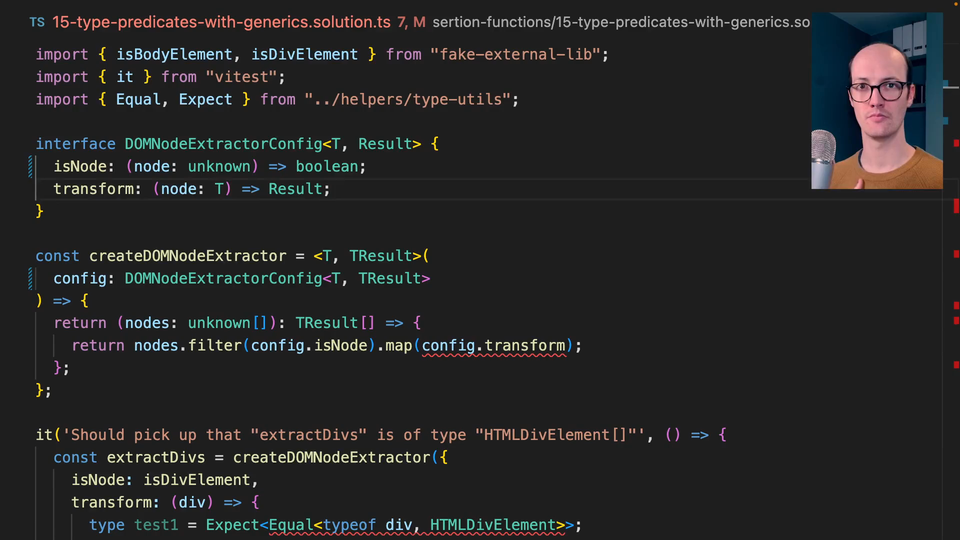Click the '7, M' problems badge on the tab

pos(411,21)
